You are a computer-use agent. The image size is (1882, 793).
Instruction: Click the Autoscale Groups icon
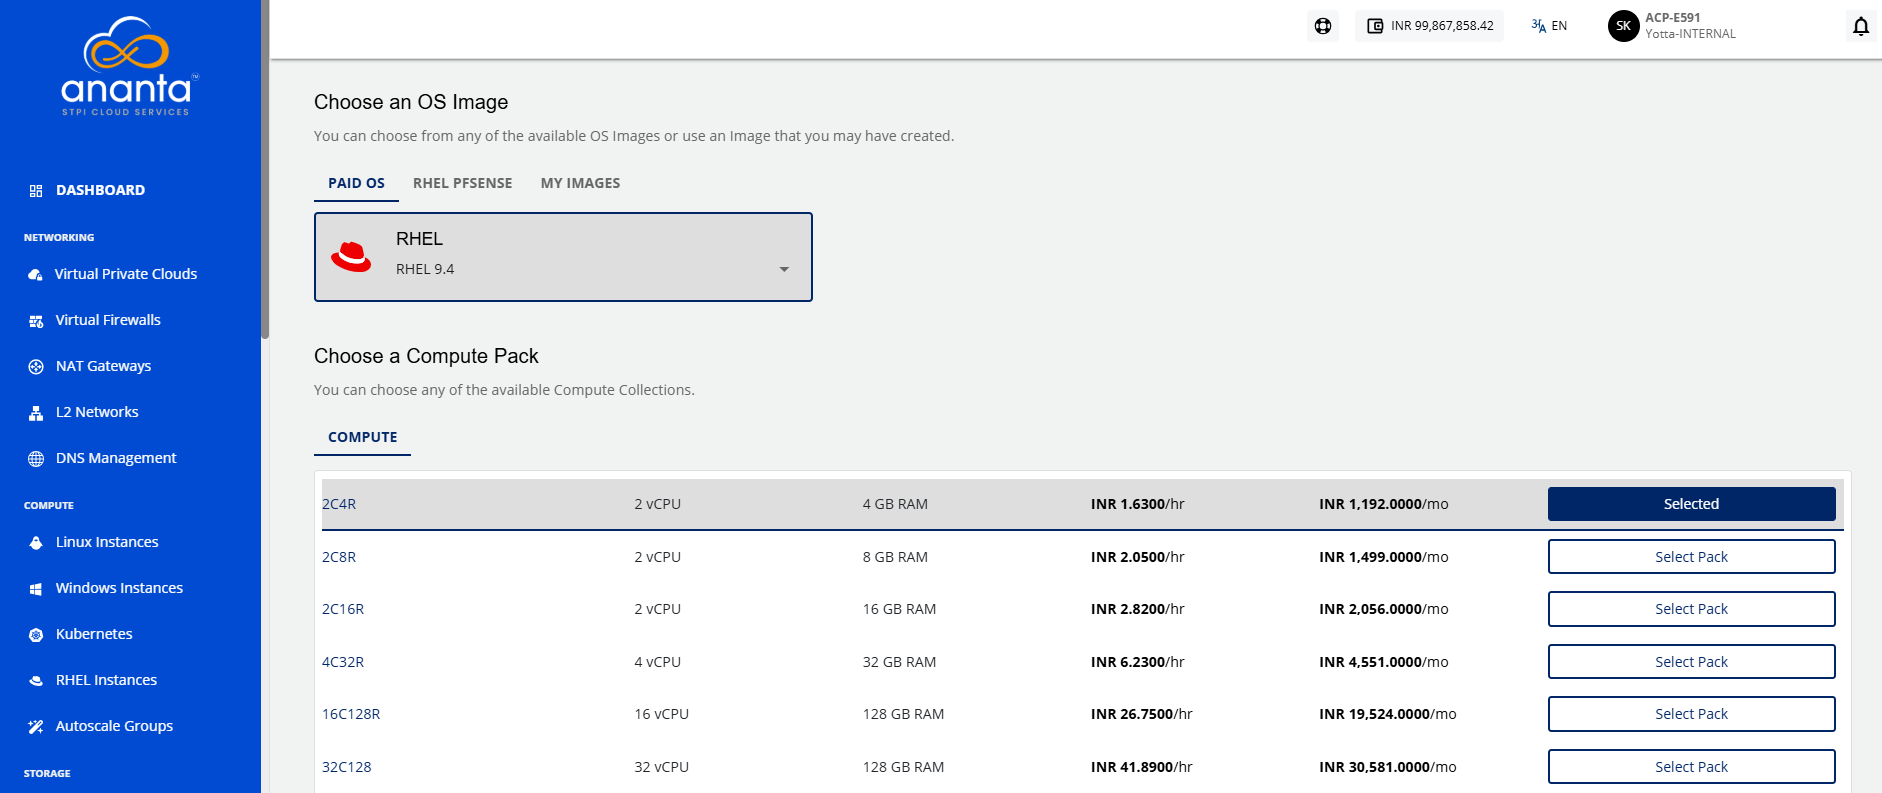coord(36,727)
